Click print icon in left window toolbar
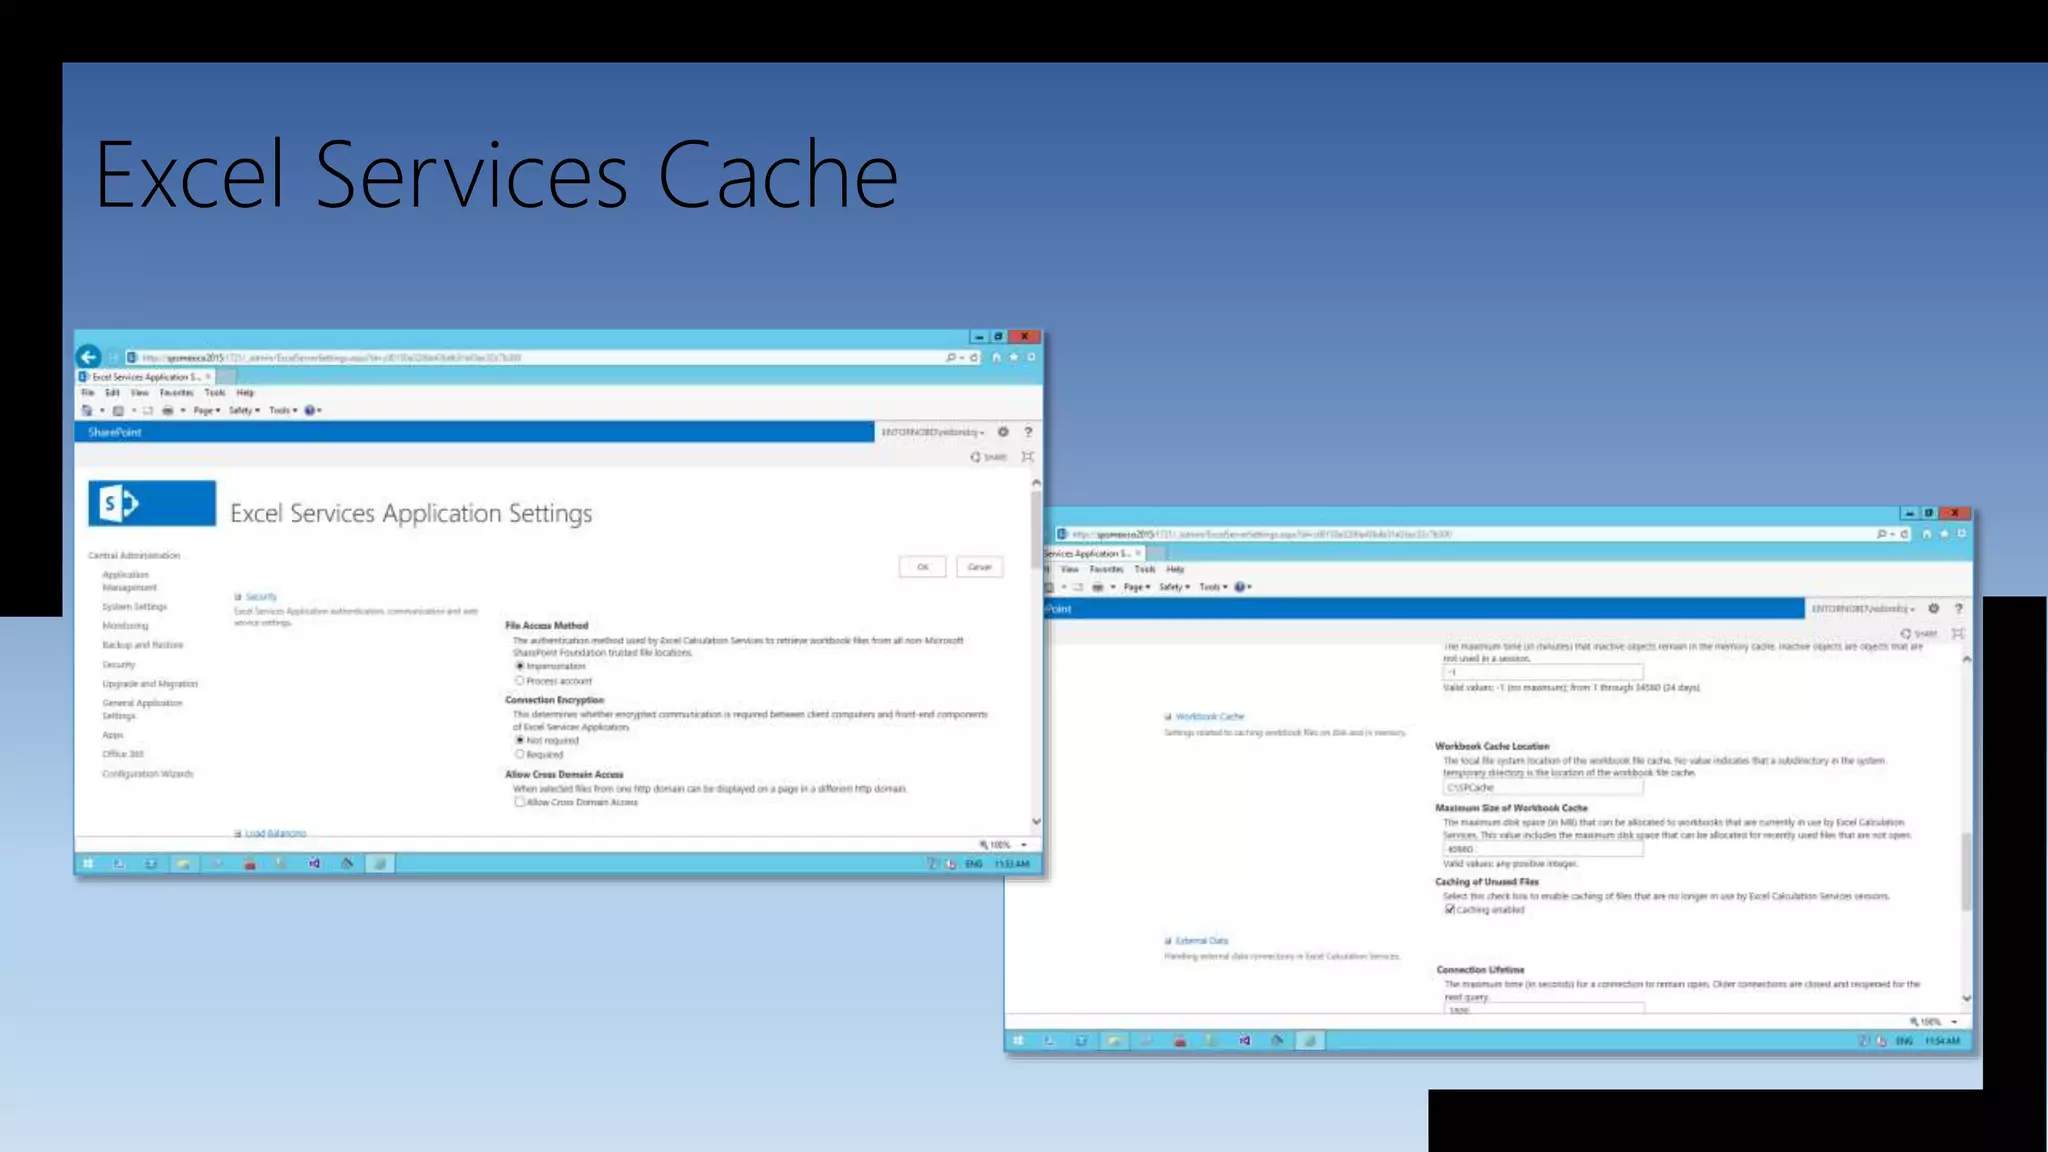Image resolution: width=2048 pixels, height=1152 pixels. 168,411
